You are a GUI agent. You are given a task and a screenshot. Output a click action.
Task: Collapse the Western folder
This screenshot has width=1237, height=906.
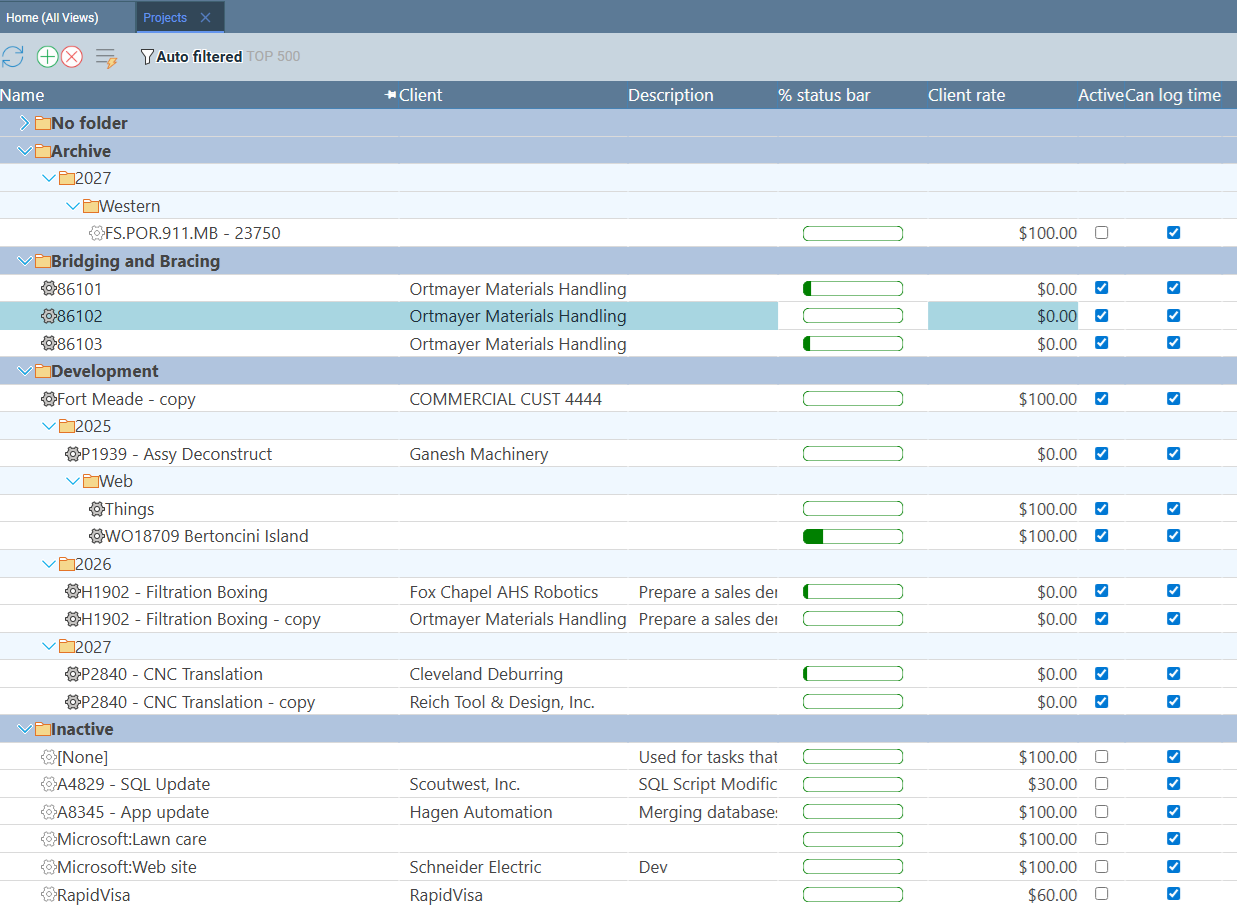click(73, 206)
